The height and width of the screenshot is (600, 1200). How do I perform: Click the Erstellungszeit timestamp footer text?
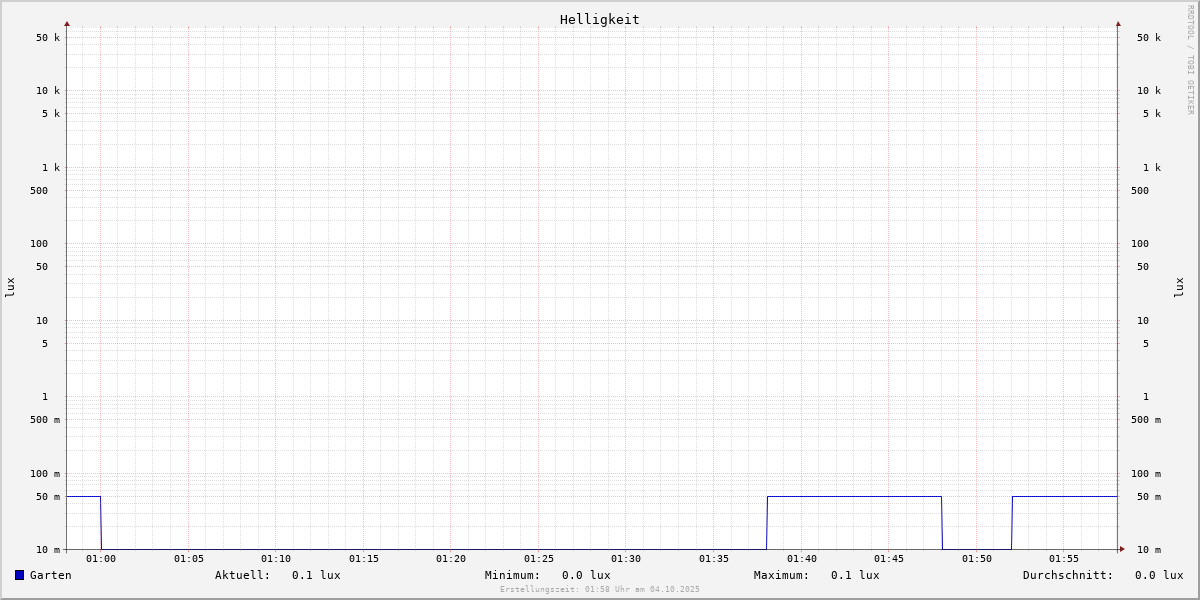pyautogui.click(x=600, y=590)
